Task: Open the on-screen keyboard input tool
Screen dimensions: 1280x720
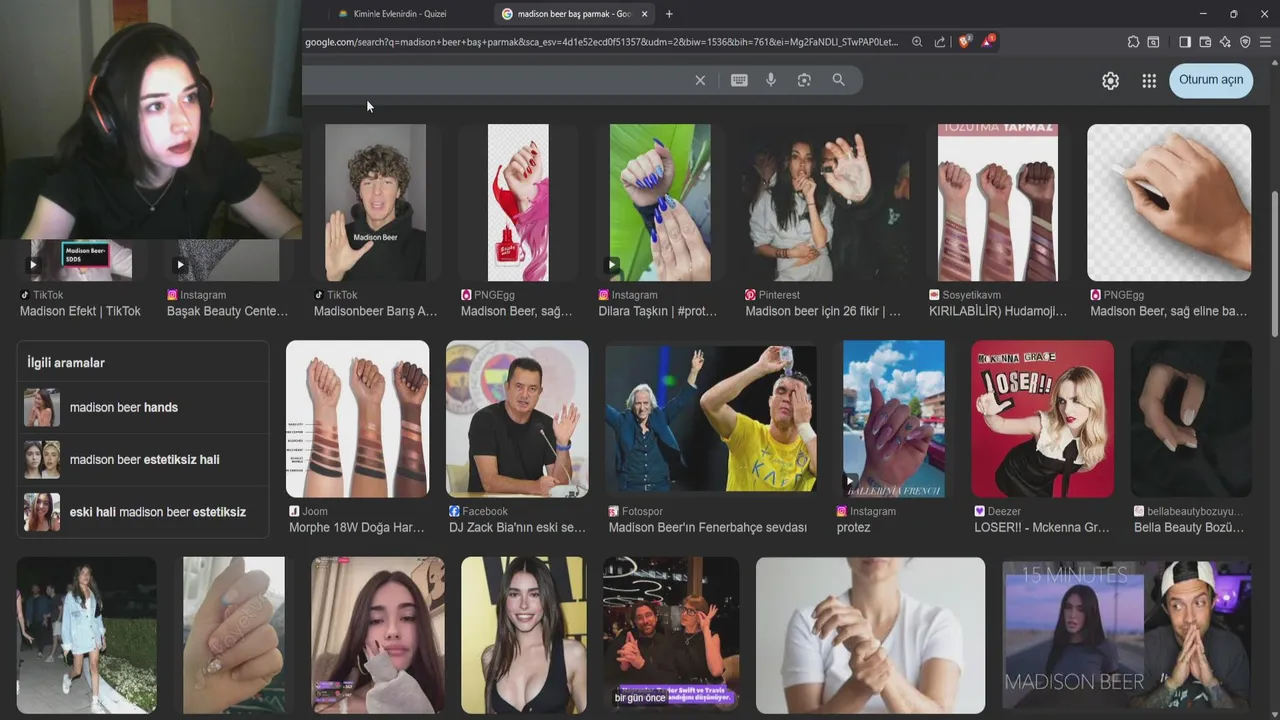Action: pos(739,80)
